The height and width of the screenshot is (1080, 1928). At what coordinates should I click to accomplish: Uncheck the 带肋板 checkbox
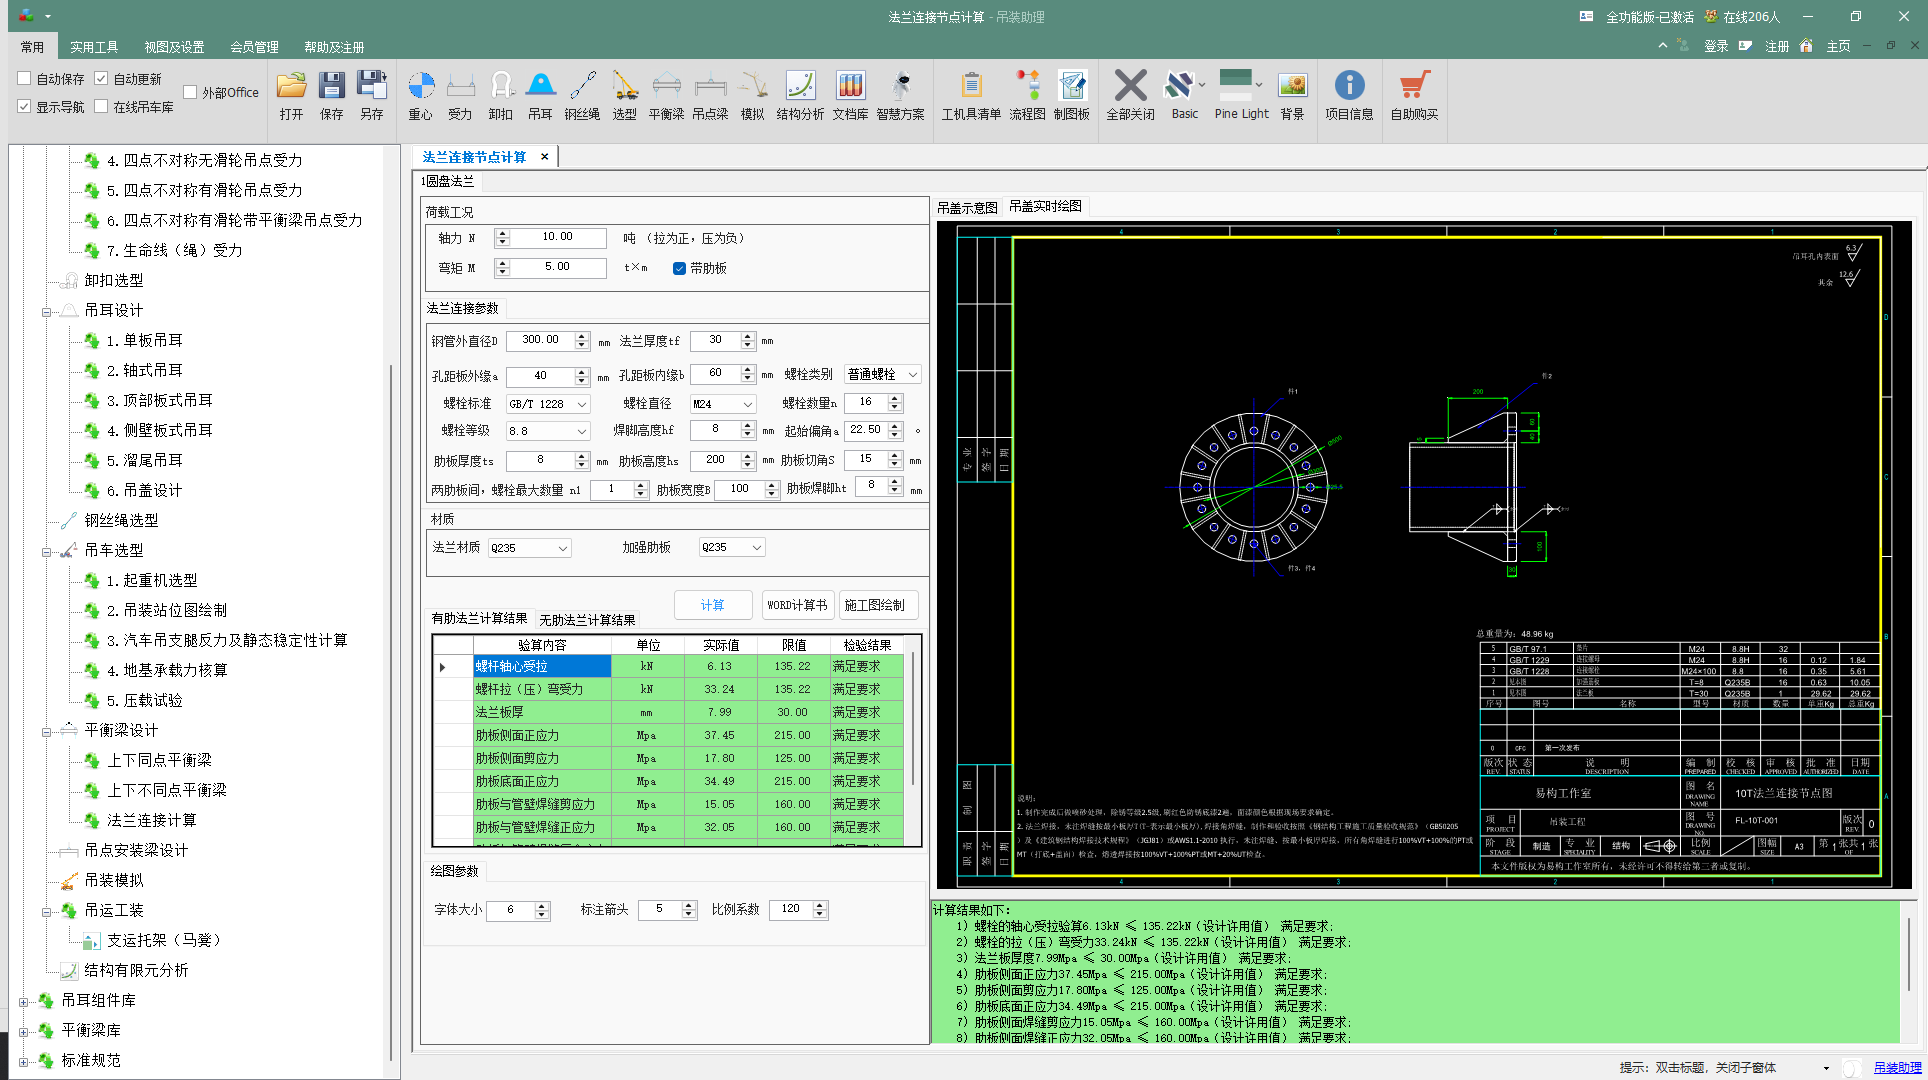coord(680,268)
